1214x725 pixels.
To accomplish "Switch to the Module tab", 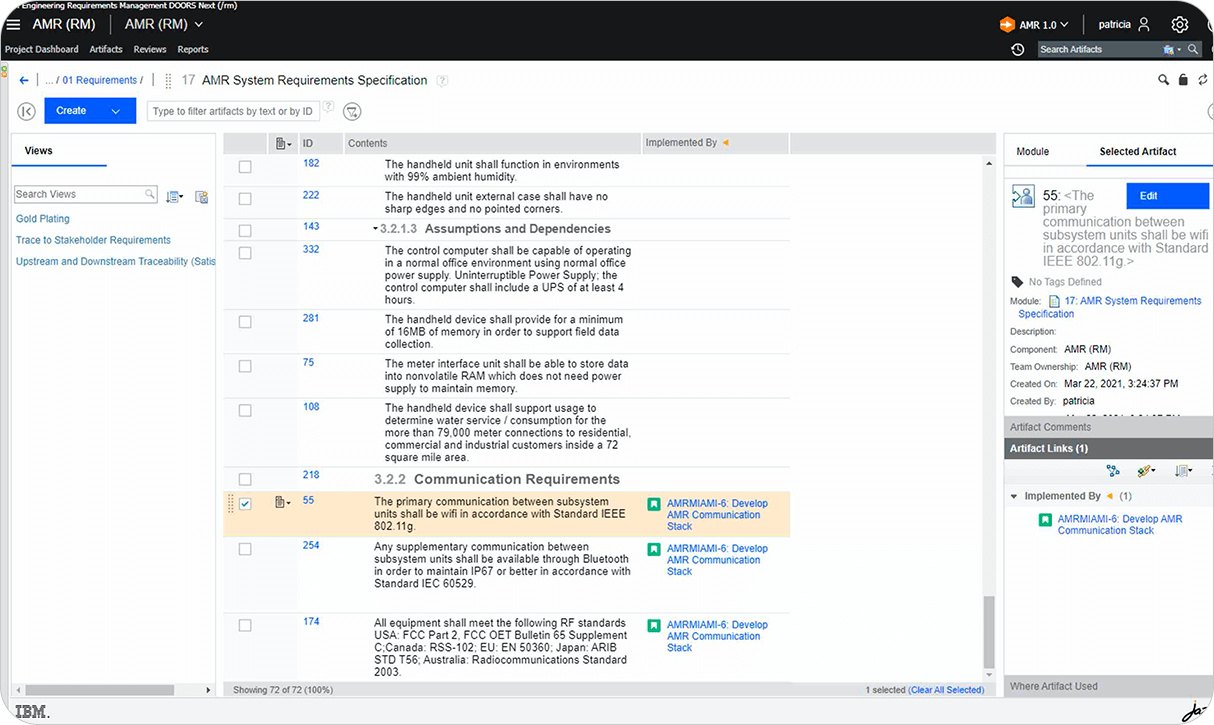I will click(x=1033, y=152).
